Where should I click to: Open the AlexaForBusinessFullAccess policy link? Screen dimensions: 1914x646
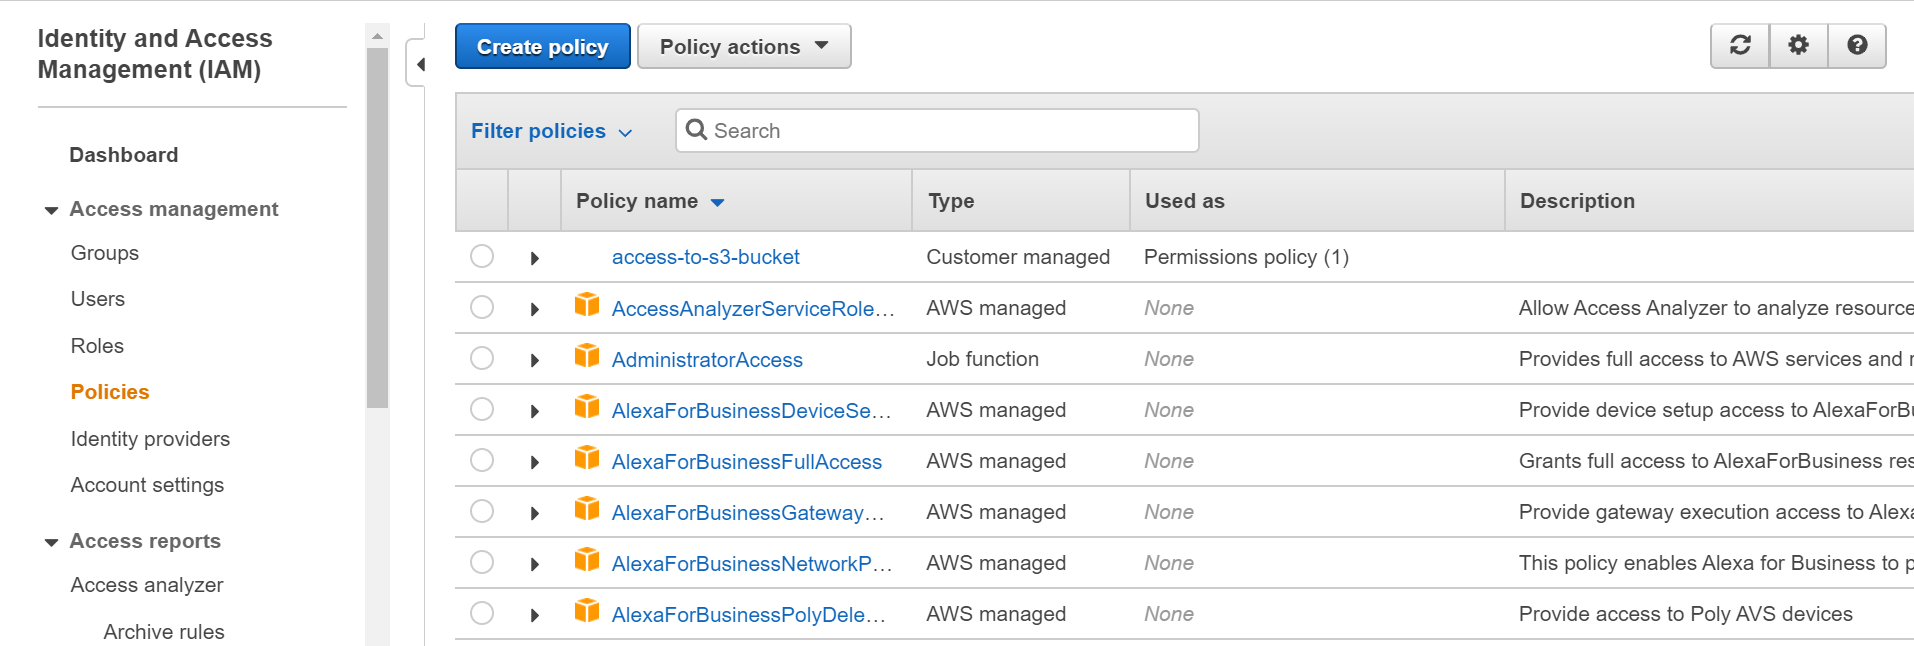tap(747, 462)
